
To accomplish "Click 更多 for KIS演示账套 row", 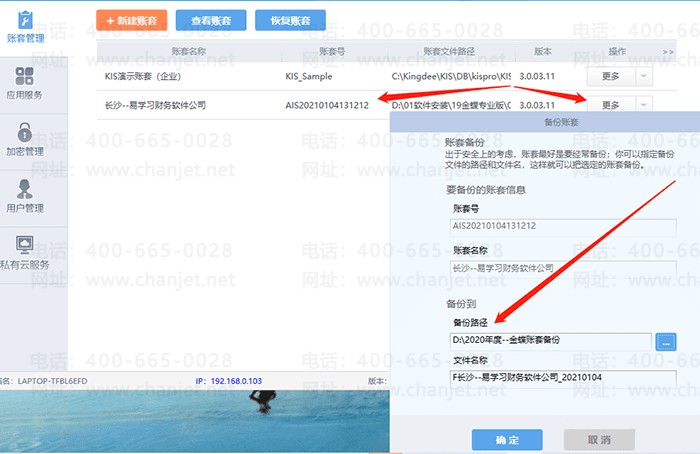I will pos(610,76).
